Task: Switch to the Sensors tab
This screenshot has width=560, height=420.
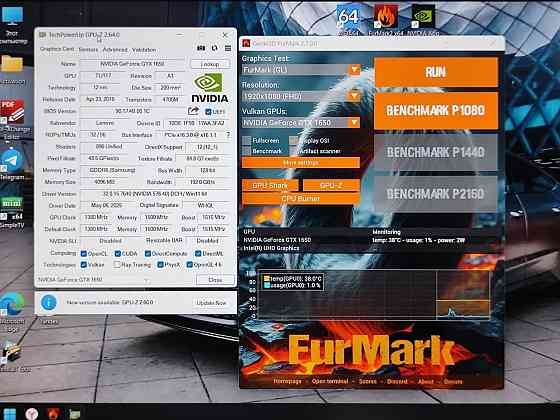Action: [88, 50]
